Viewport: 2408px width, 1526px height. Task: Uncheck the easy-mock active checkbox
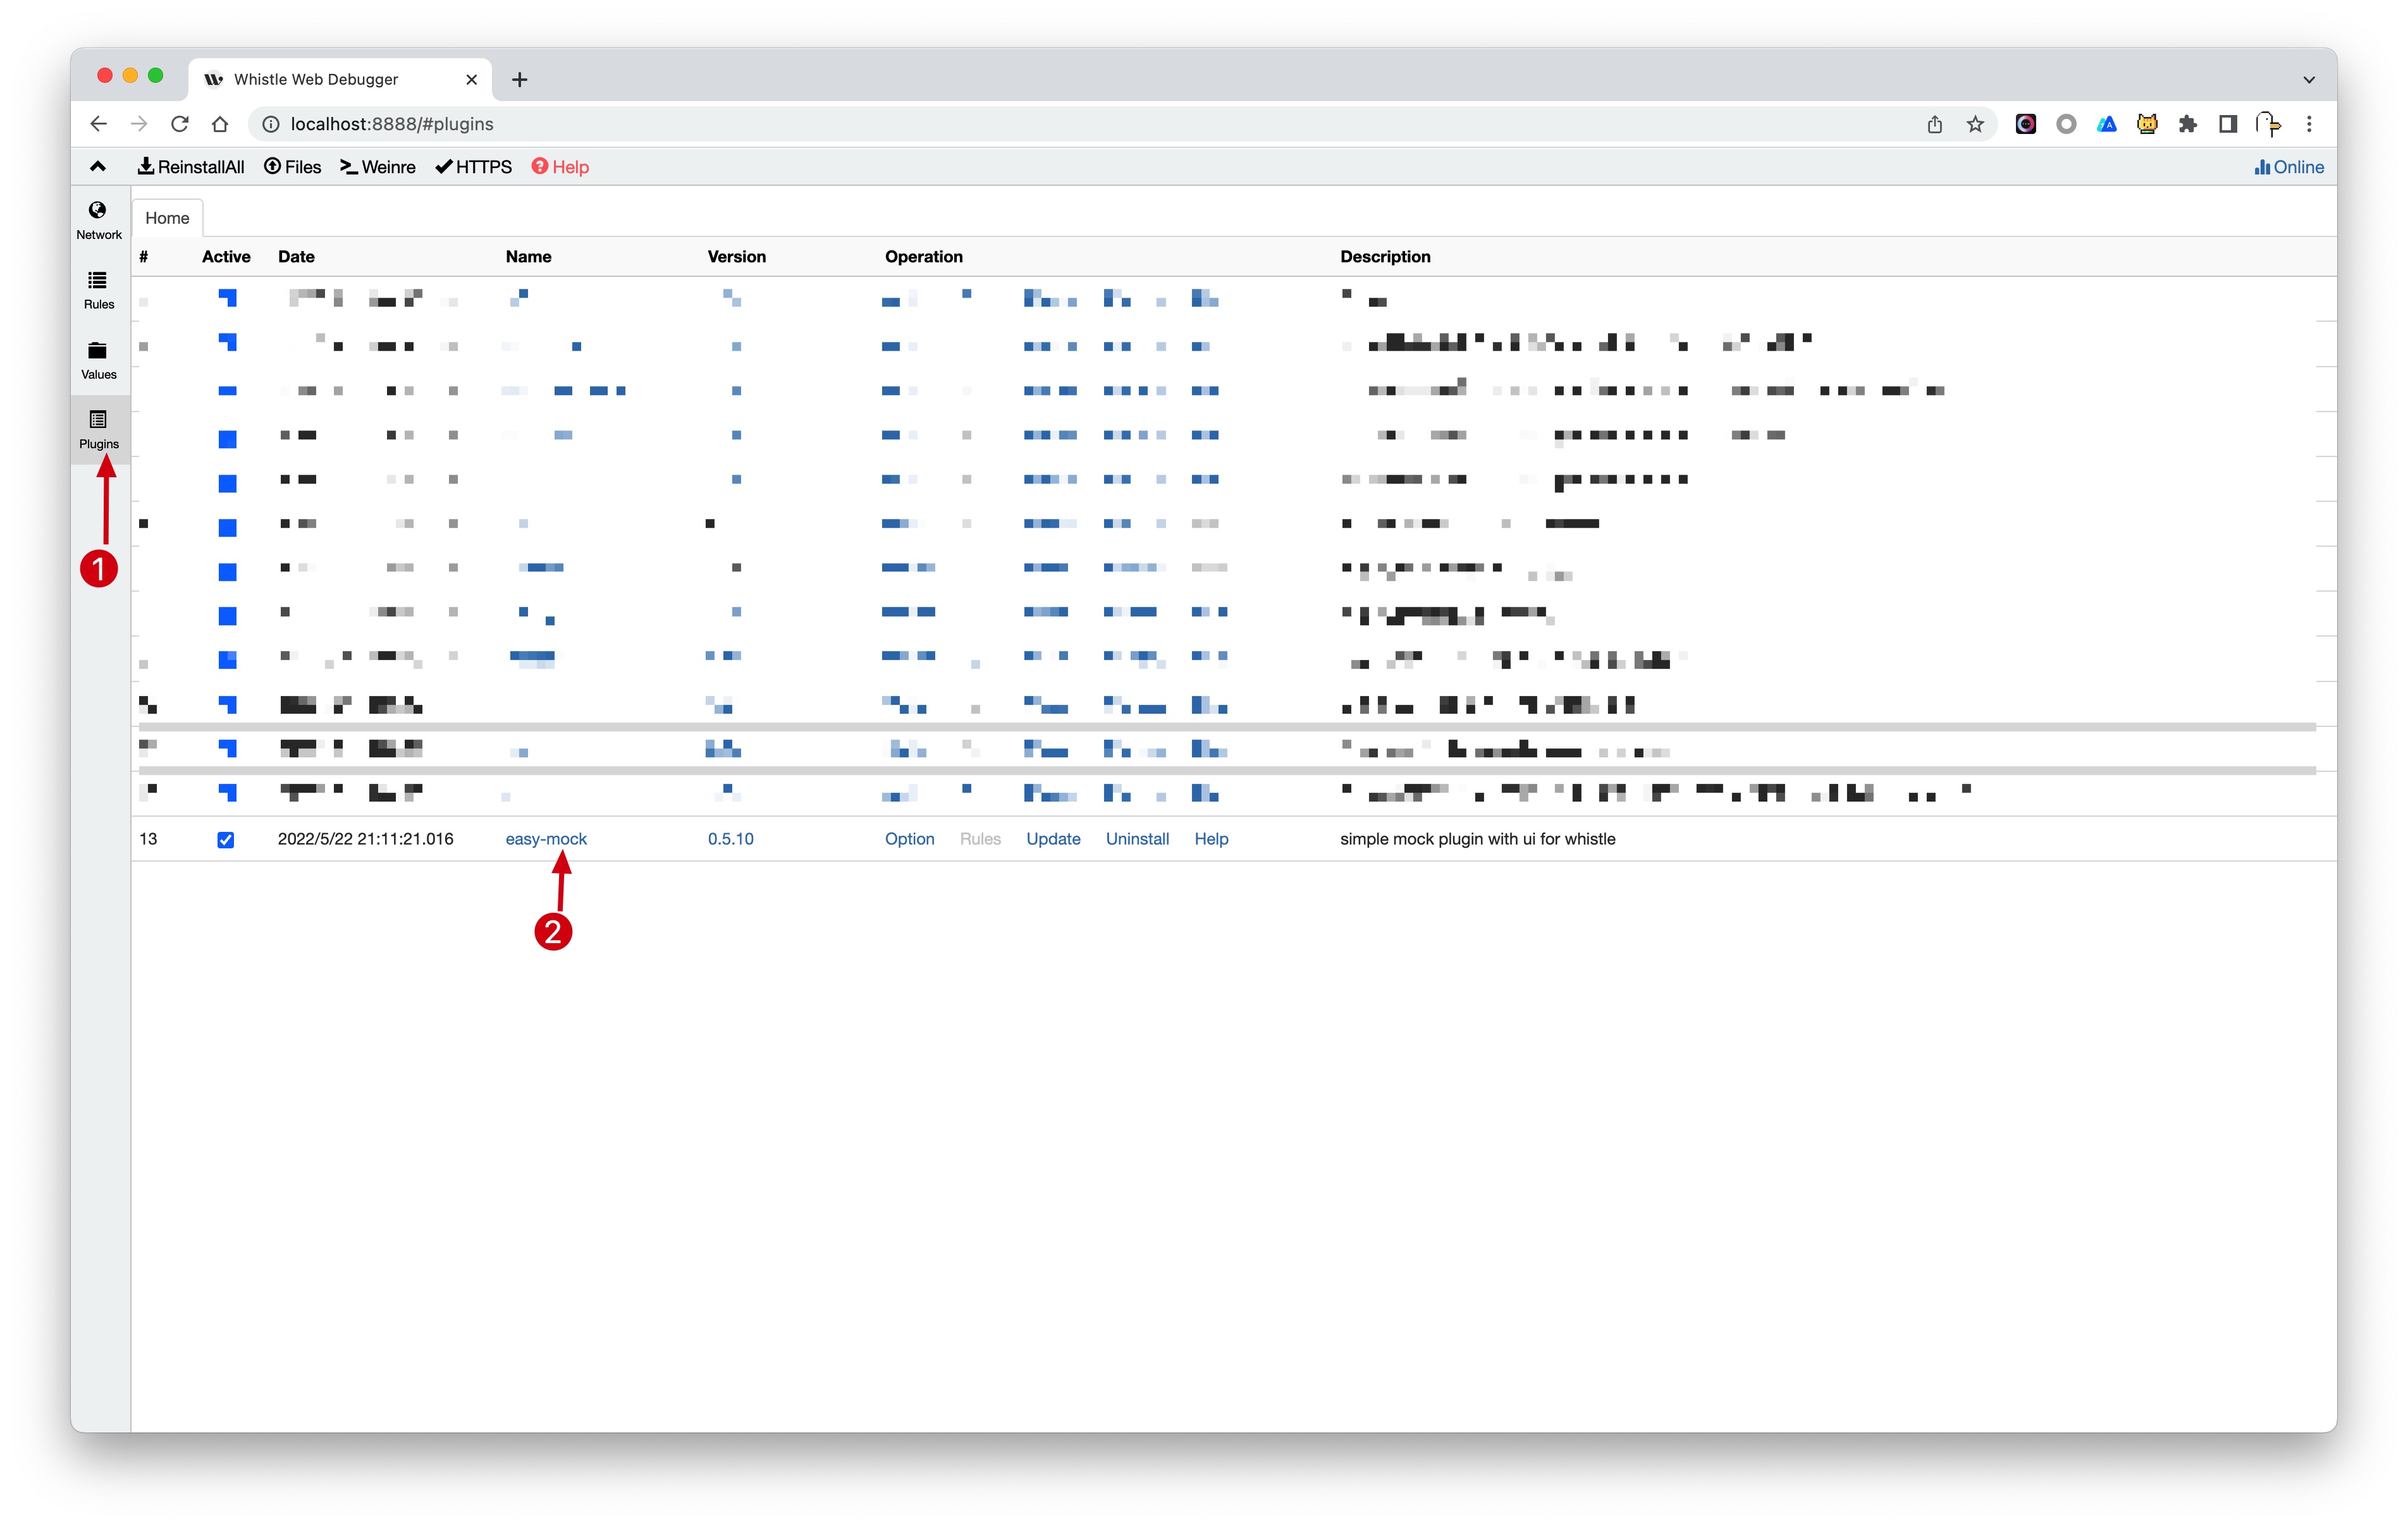point(226,840)
